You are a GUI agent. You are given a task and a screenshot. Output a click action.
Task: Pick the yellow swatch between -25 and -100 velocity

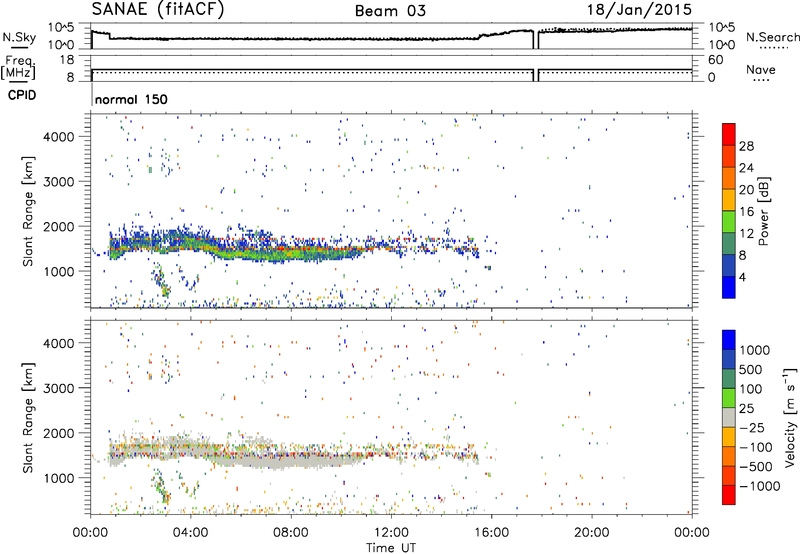point(729,437)
